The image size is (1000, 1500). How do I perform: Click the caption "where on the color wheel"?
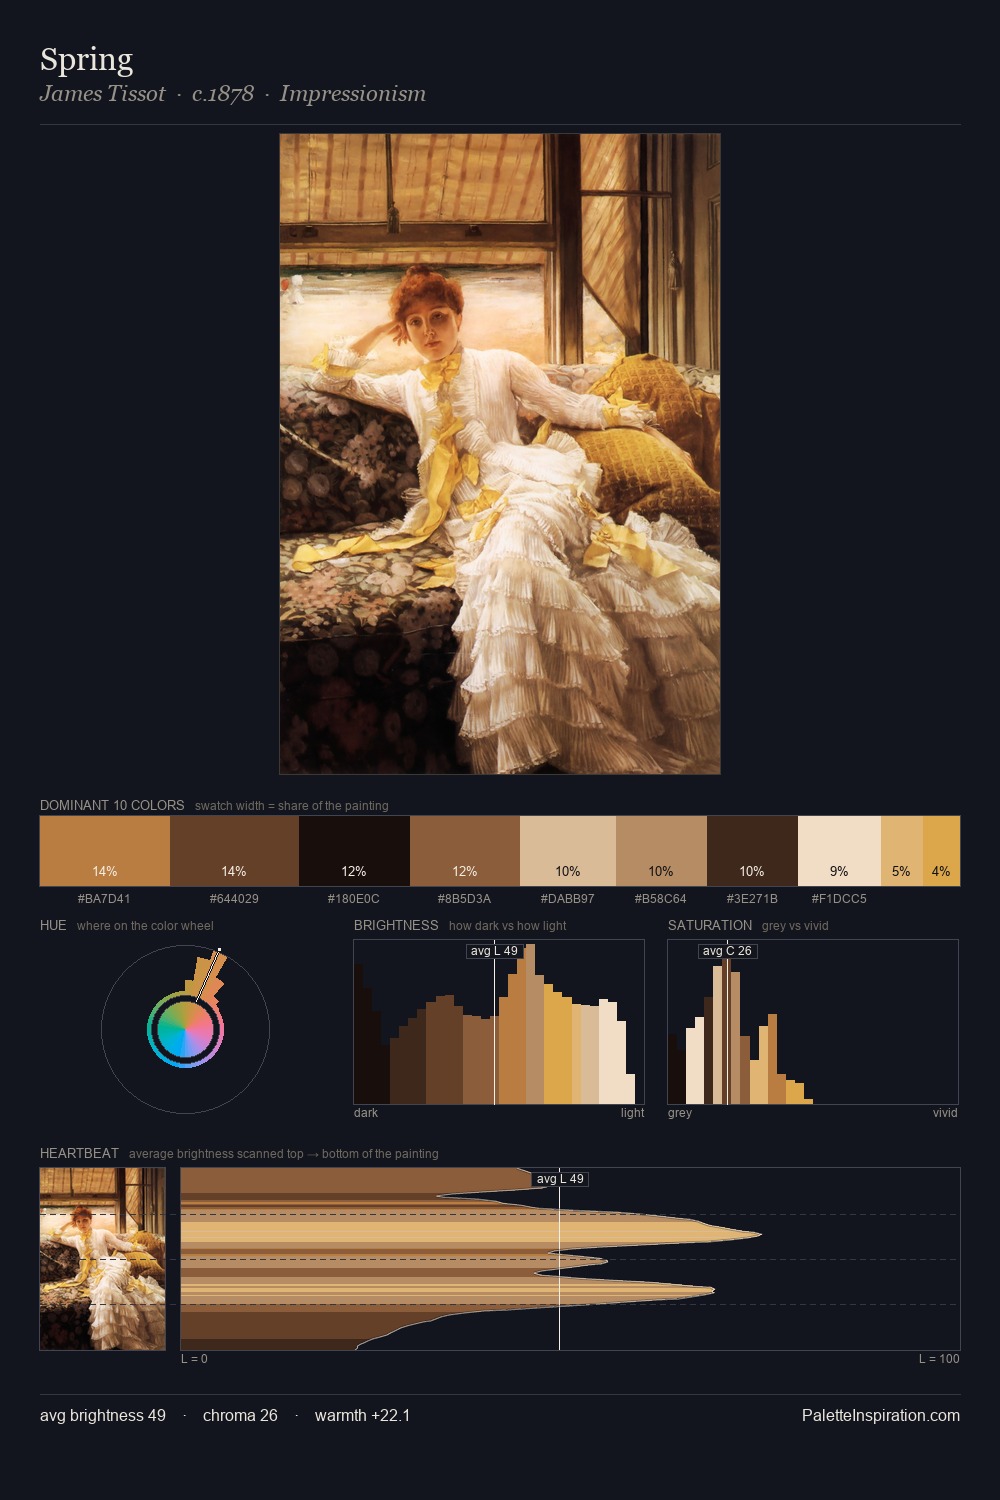pyautogui.click(x=145, y=926)
